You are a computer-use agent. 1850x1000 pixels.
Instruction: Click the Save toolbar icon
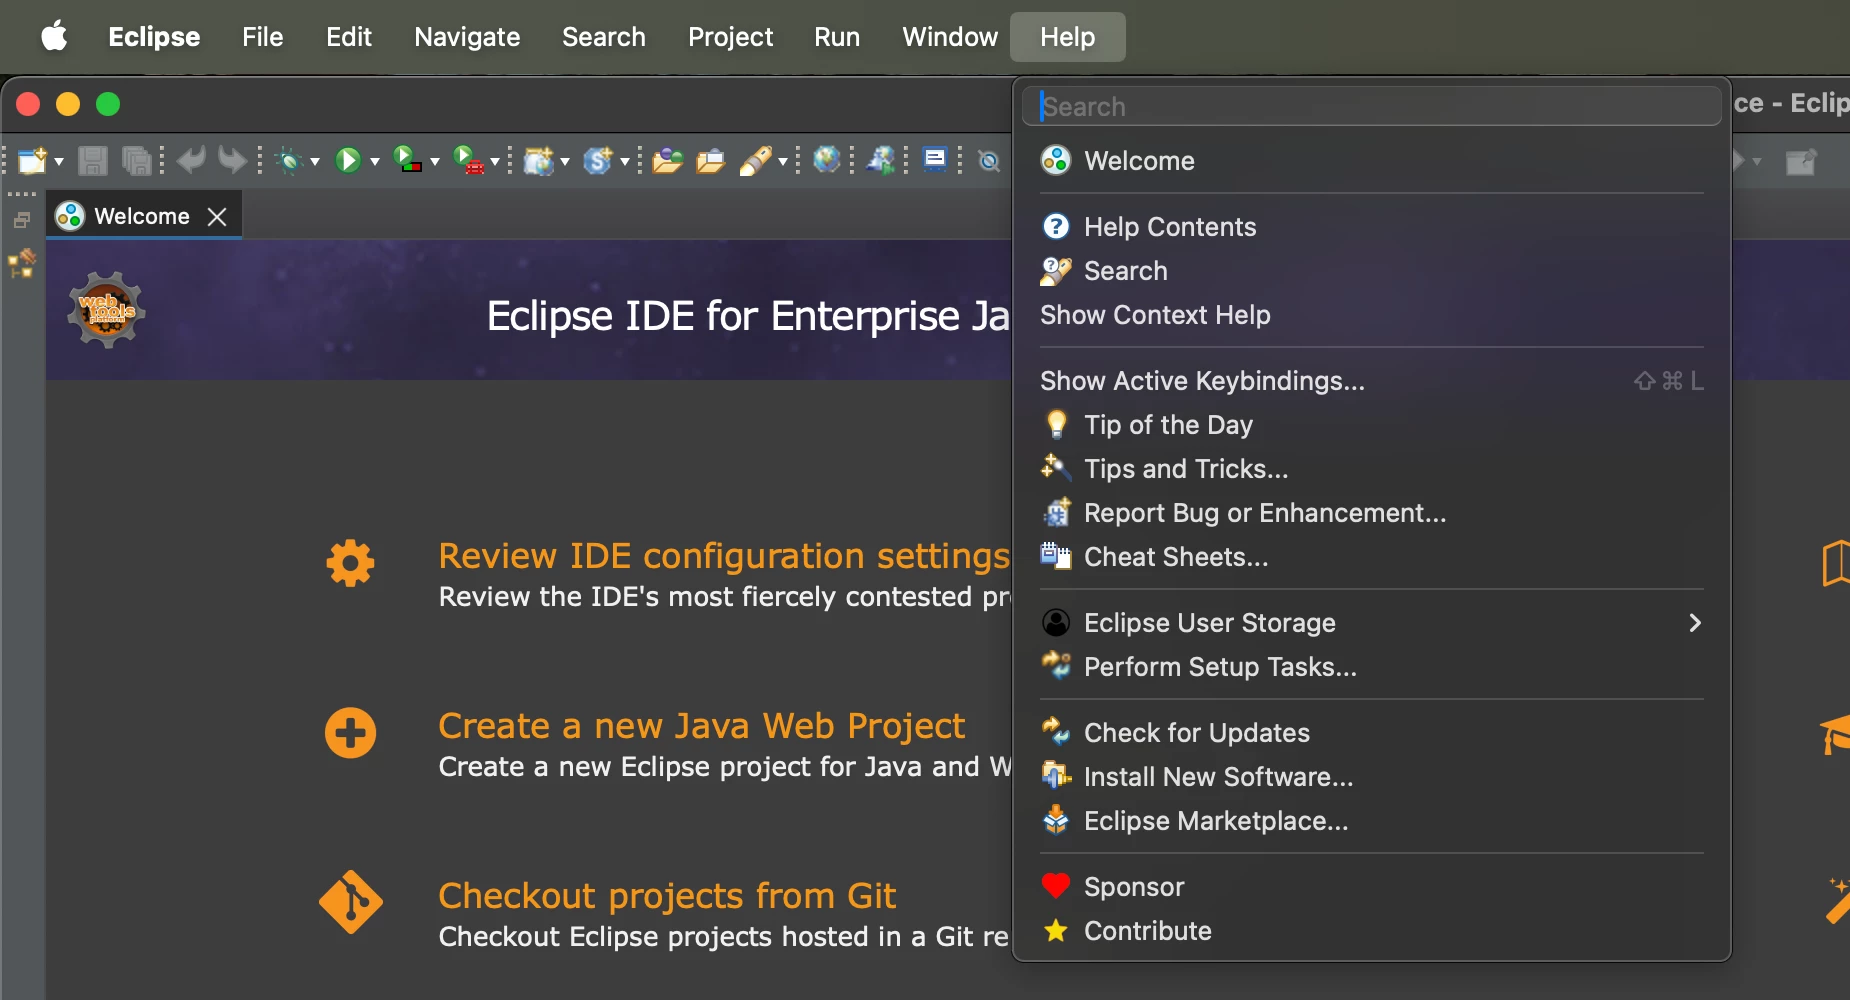click(x=93, y=160)
